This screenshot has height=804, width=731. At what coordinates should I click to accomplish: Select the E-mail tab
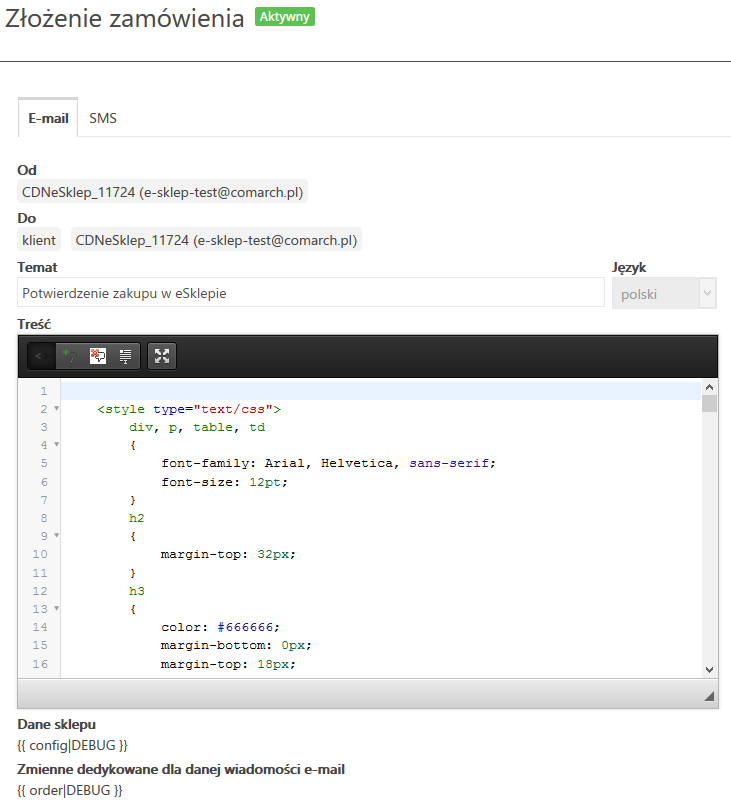tap(48, 118)
